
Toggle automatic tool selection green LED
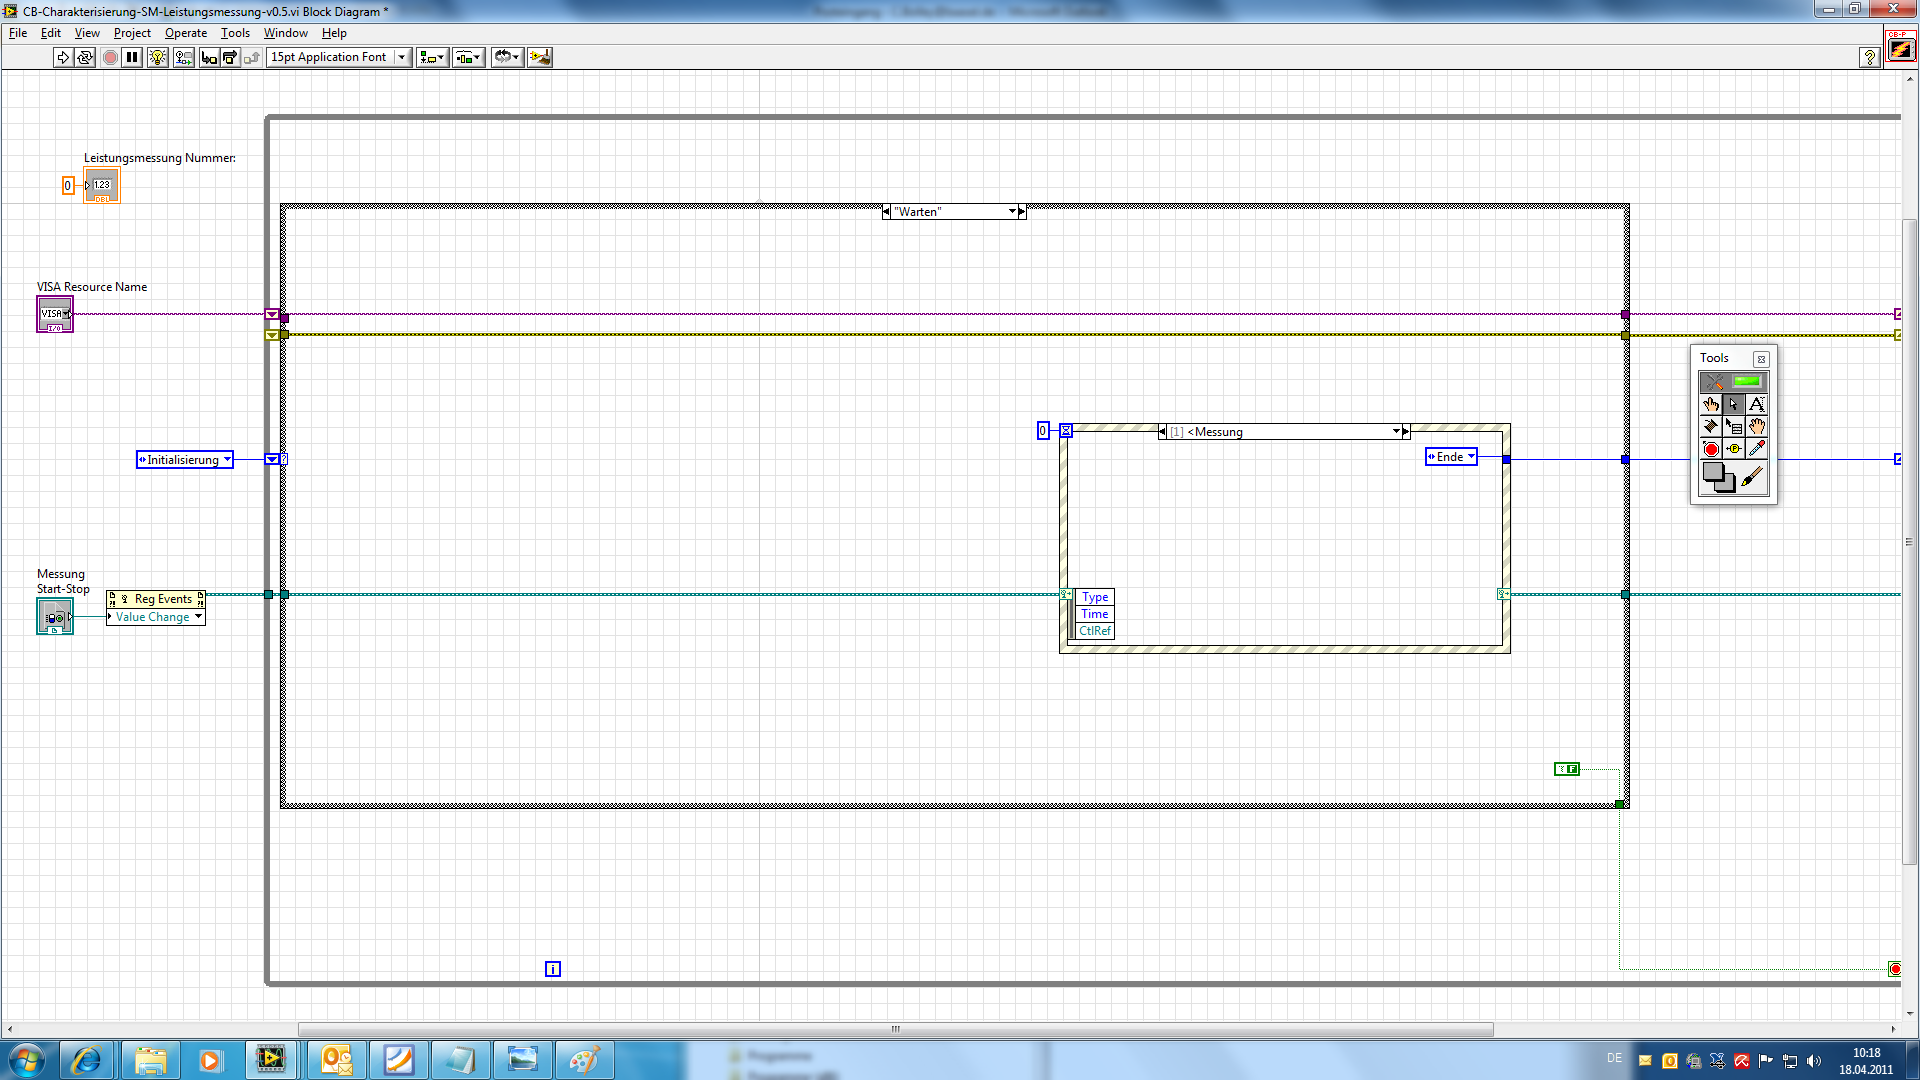1746,382
